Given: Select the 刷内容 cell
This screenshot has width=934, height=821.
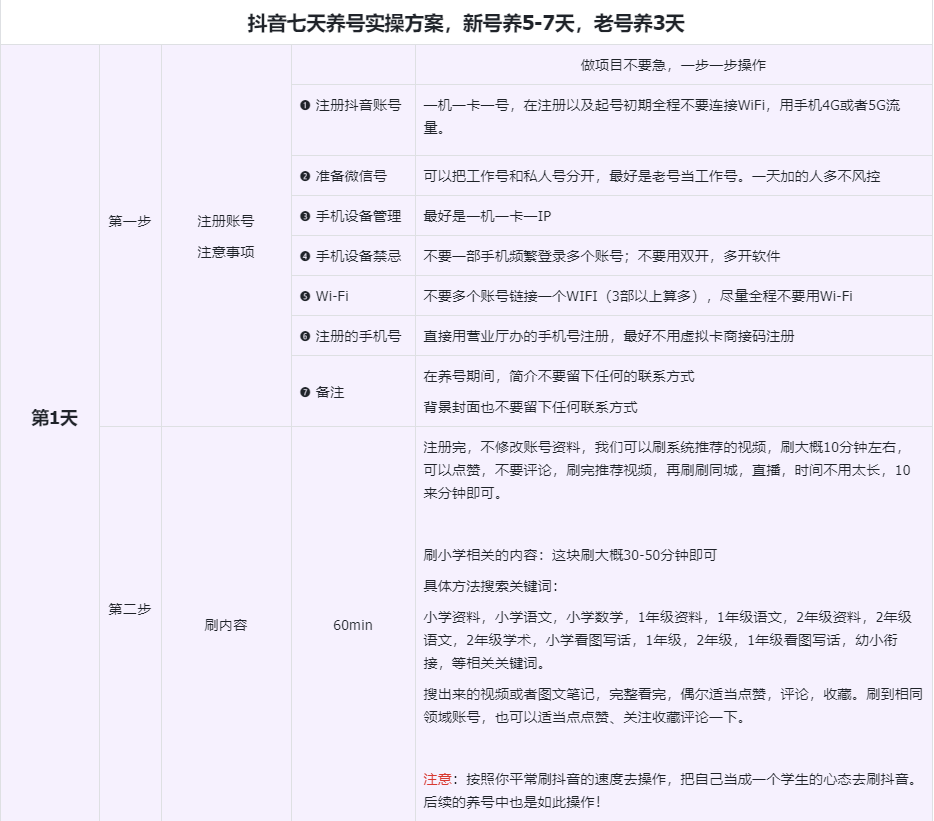Looking at the screenshot, I should click(x=226, y=623).
